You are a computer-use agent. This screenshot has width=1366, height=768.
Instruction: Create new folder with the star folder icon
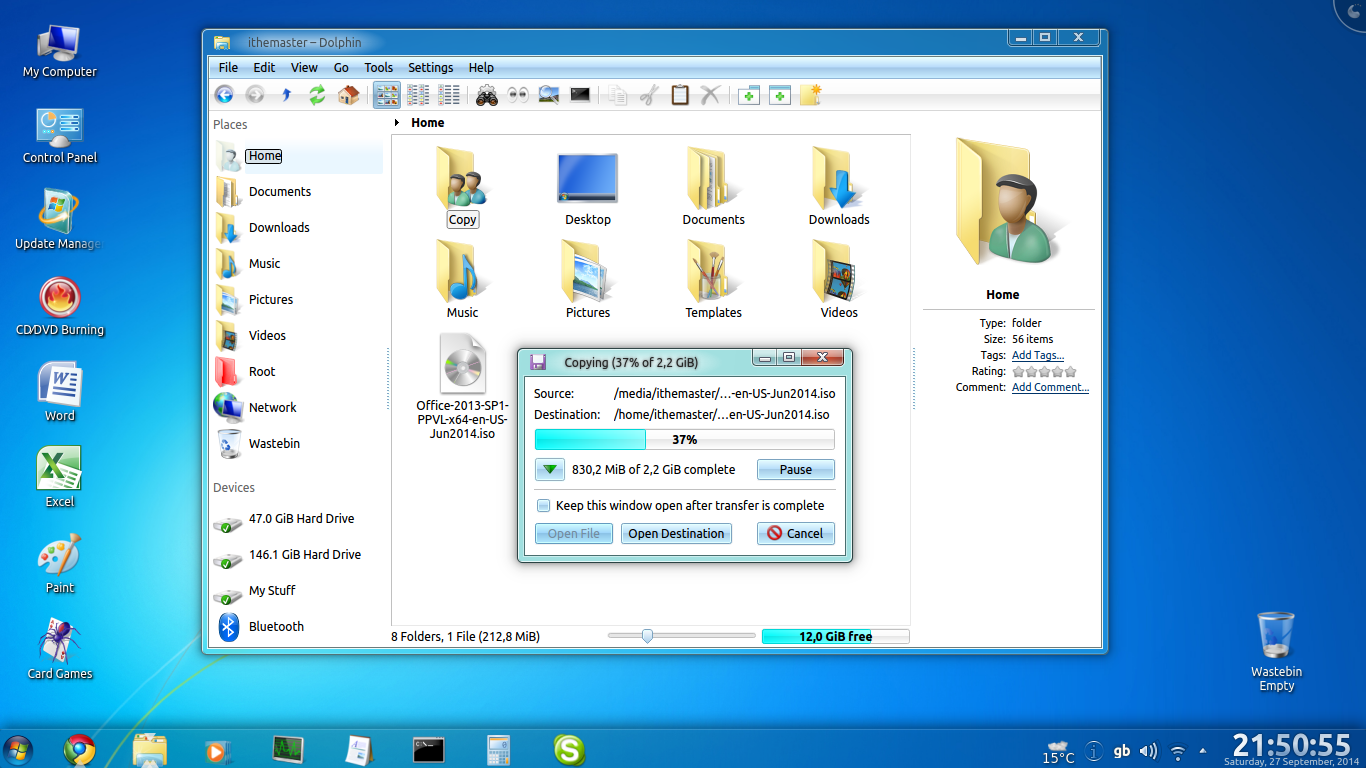[x=811, y=95]
